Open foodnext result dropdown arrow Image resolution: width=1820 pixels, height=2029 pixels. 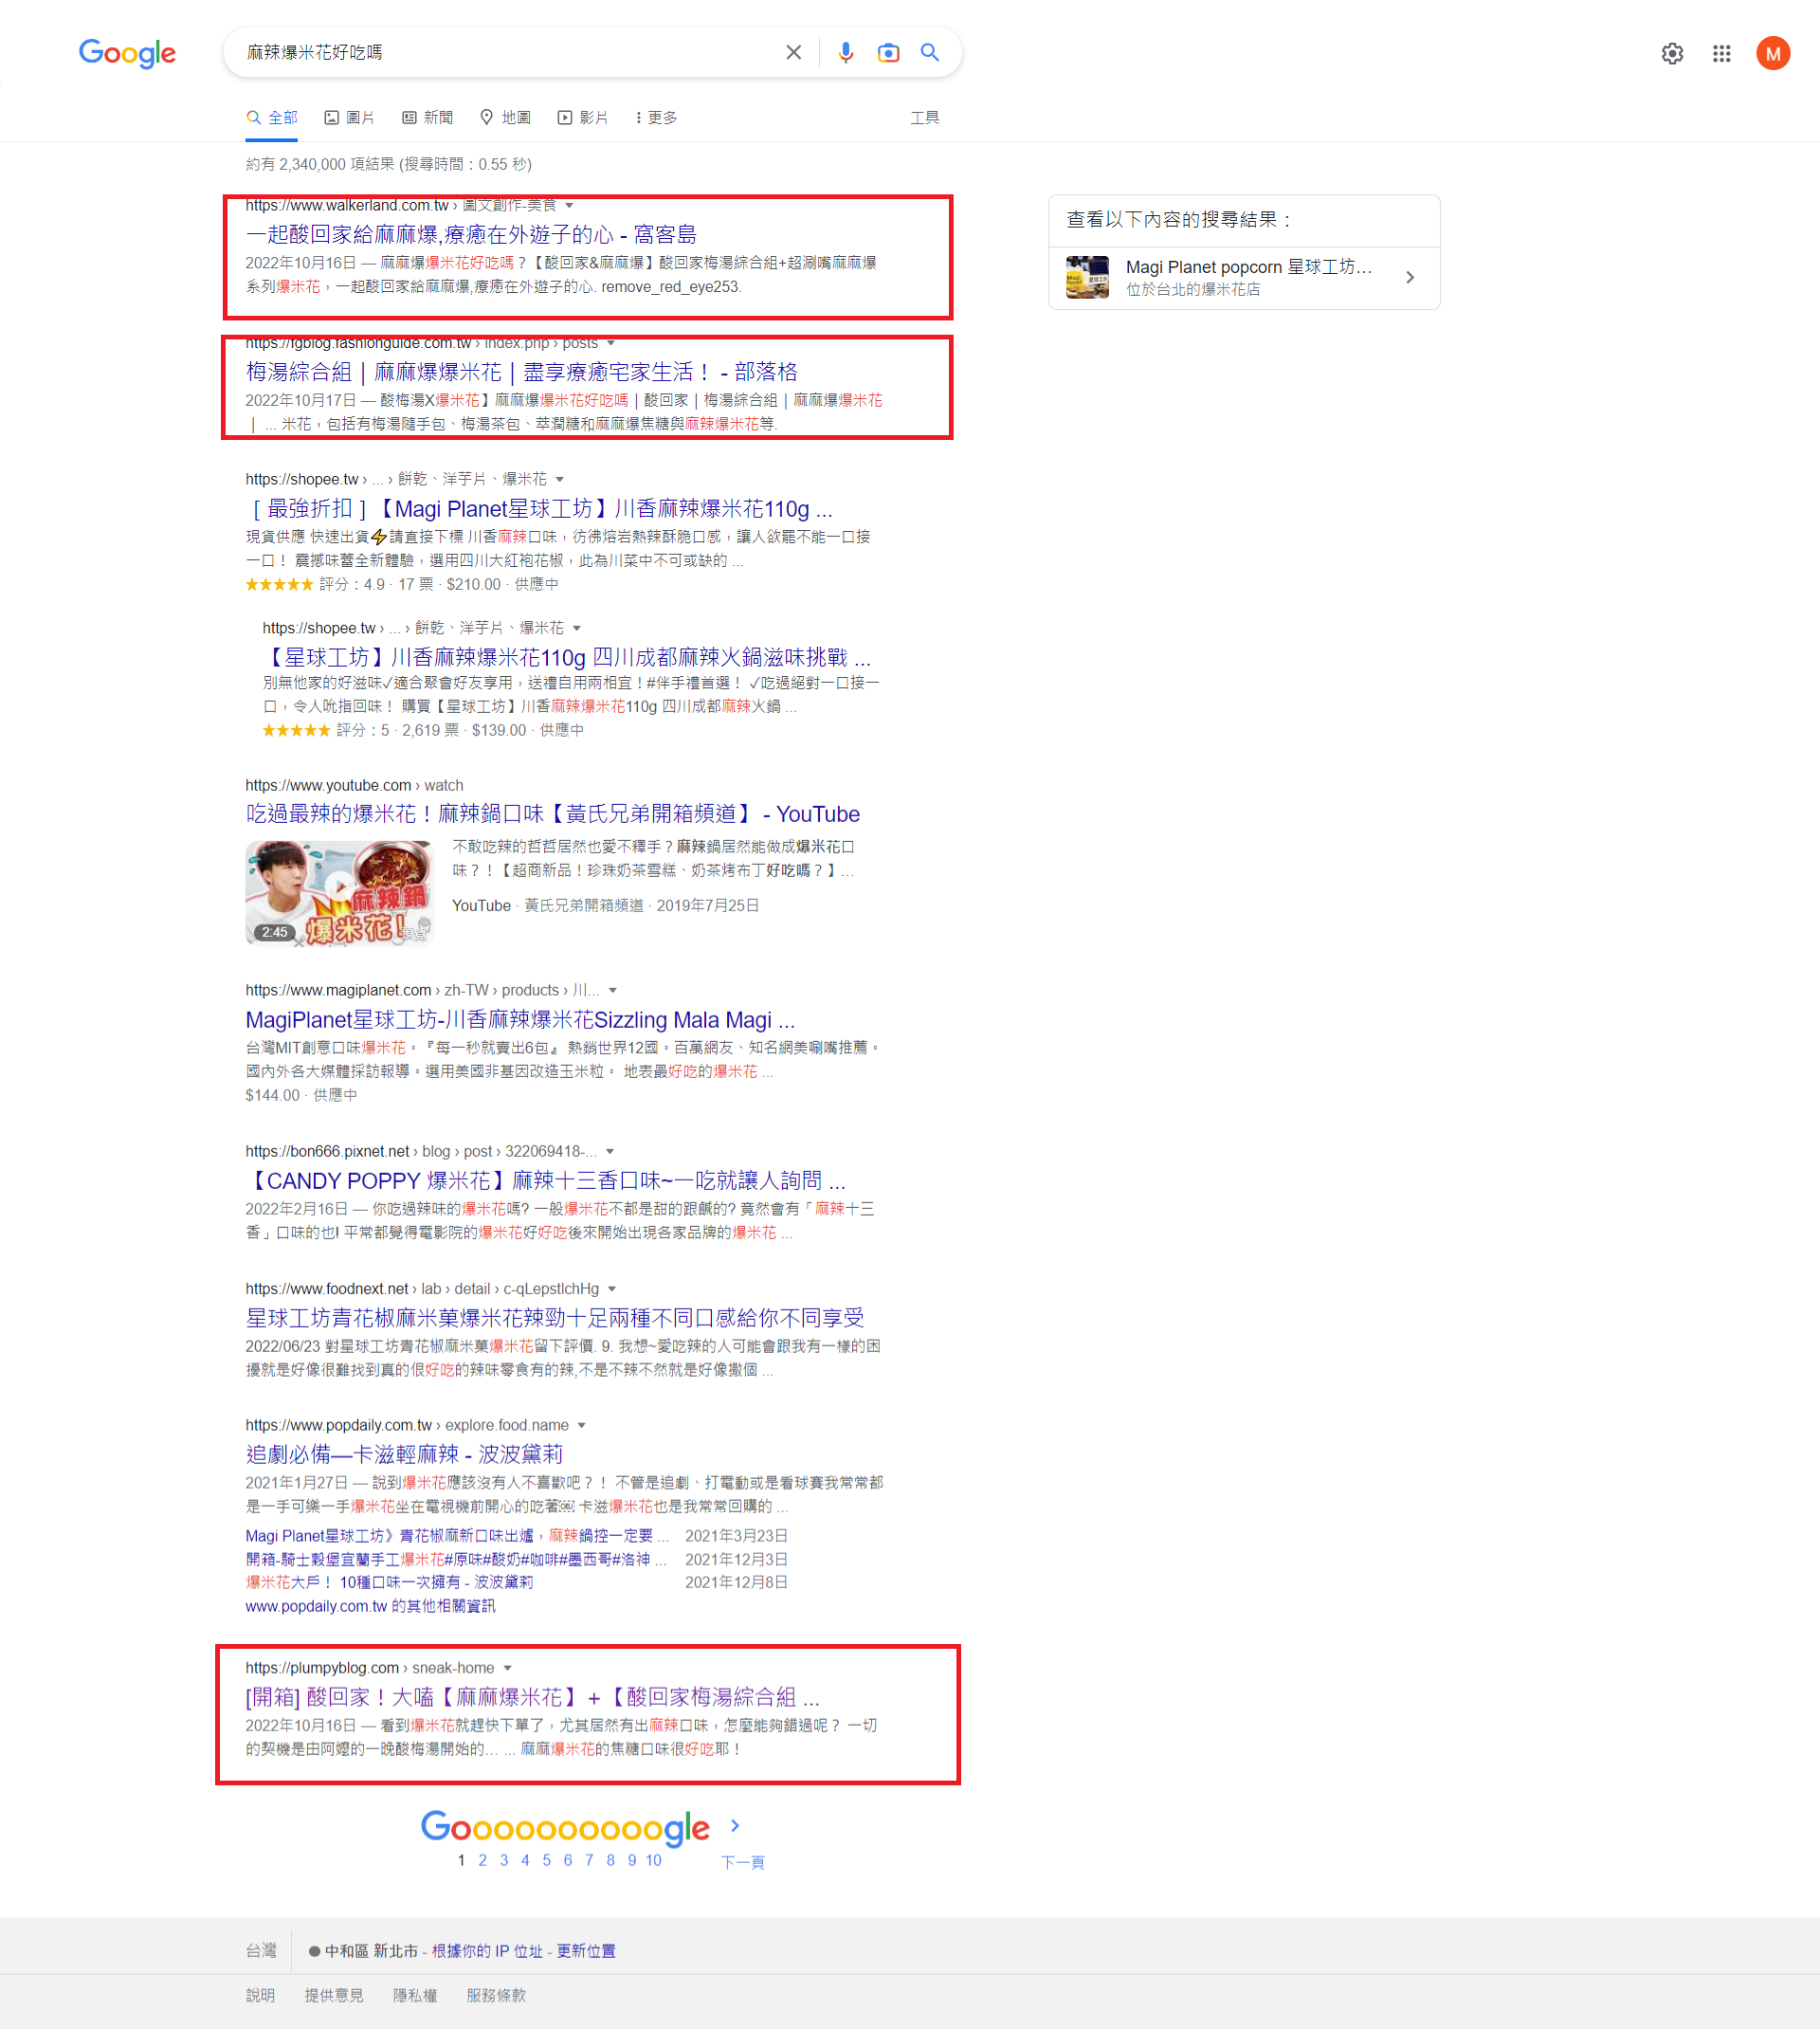pyautogui.click(x=612, y=1289)
